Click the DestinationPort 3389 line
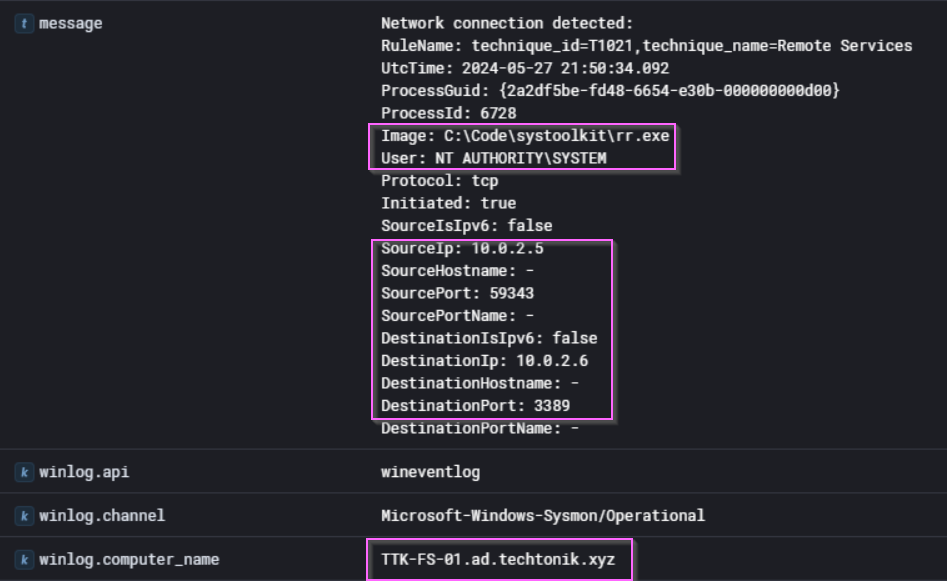This screenshot has width=947, height=581. 480,406
